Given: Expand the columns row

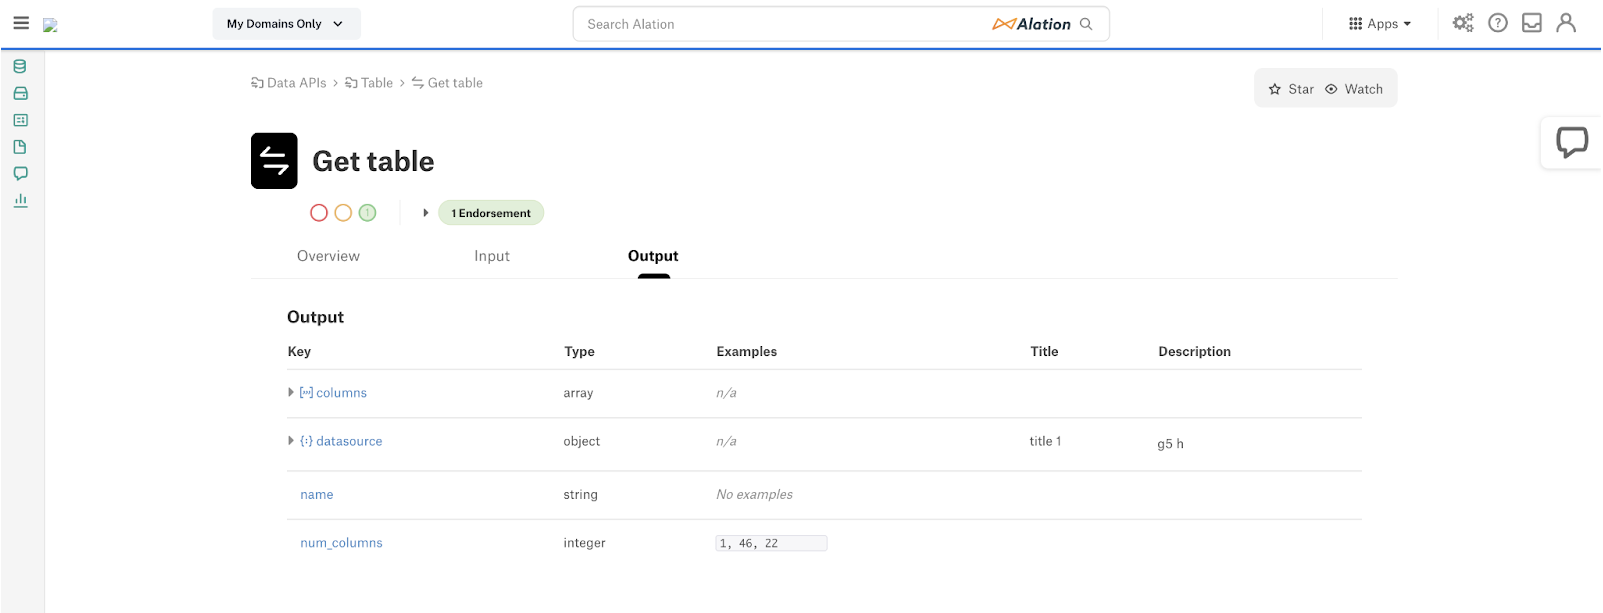Looking at the screenshot, I should point(291,393).
